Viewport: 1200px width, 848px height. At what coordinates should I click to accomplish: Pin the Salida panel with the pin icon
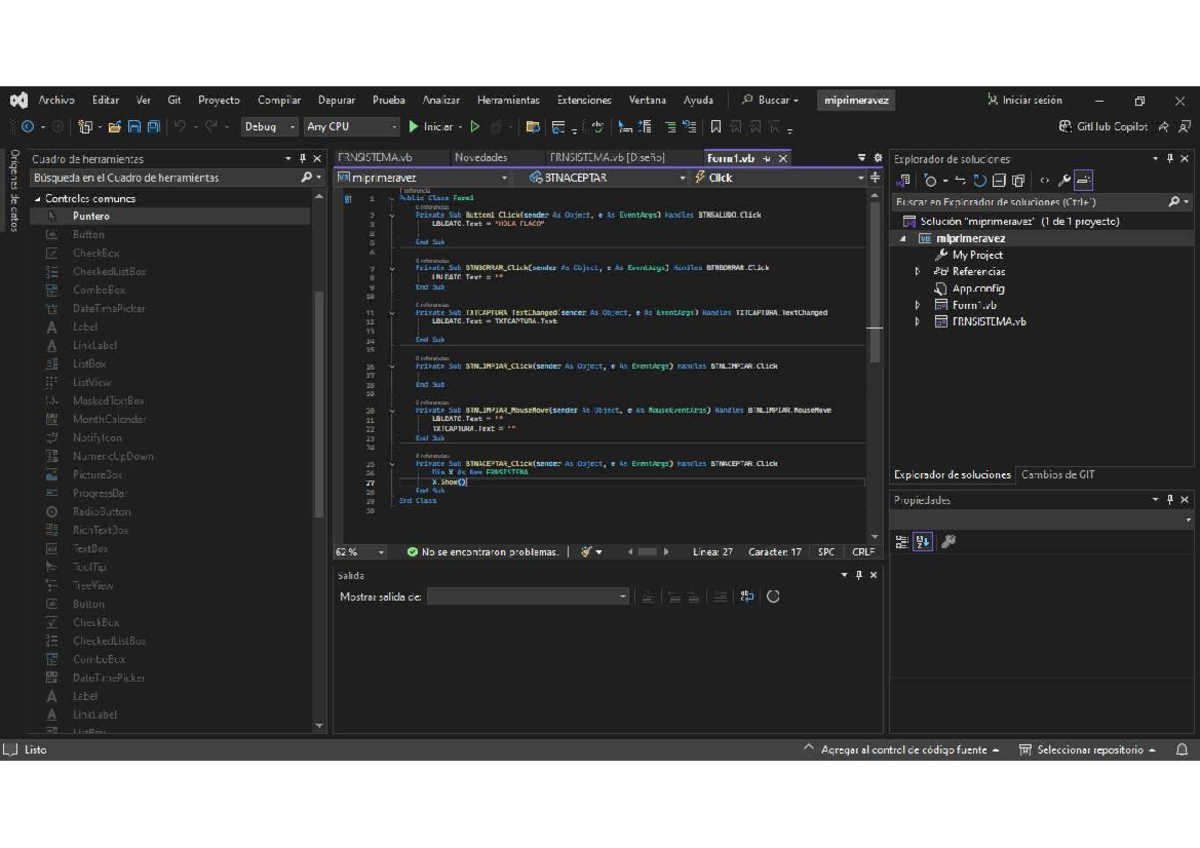point(858,575)
